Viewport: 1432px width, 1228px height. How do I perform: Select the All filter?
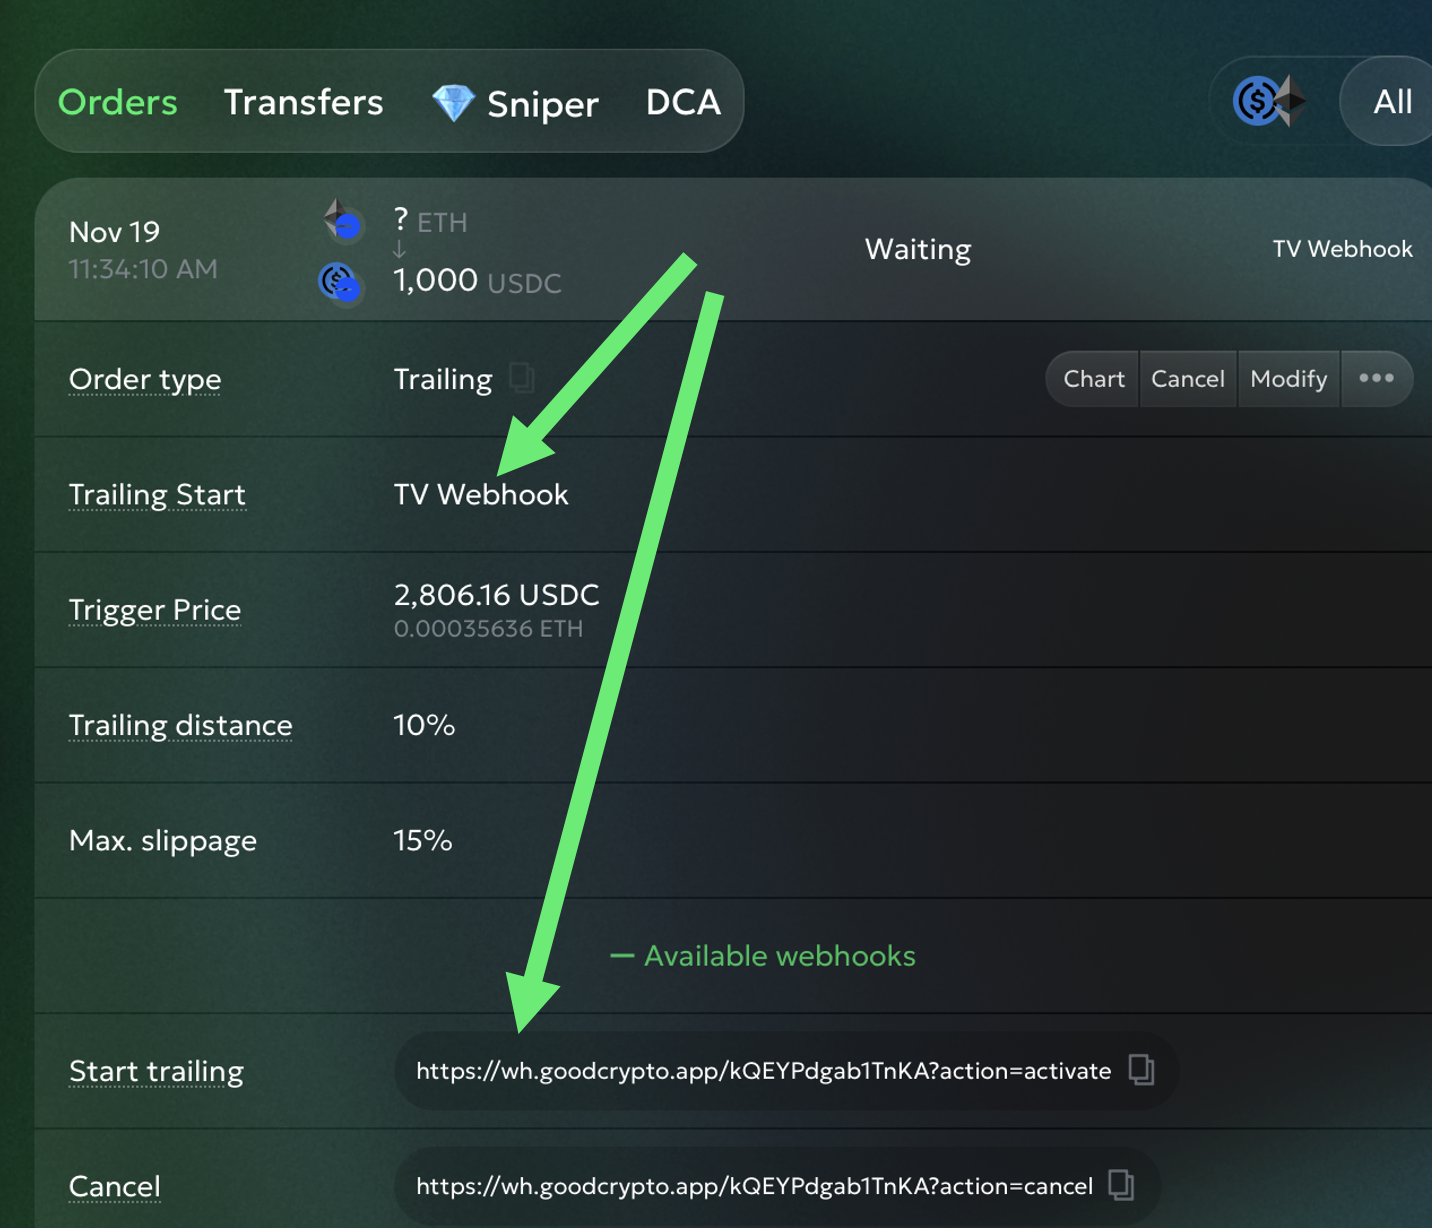[1392, 101]
